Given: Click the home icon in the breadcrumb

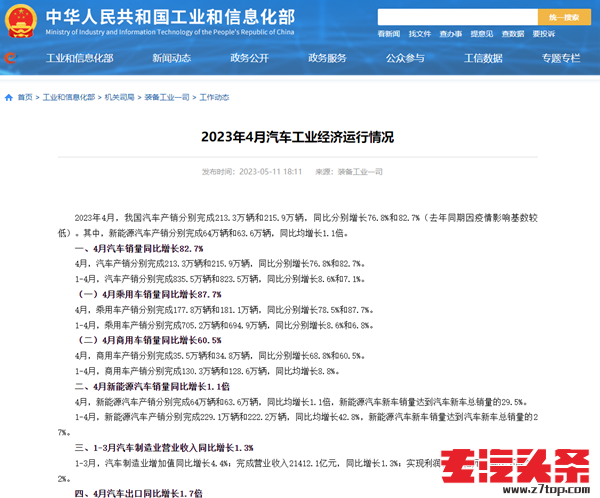Looking at the screenshot, I should point(9,98).
